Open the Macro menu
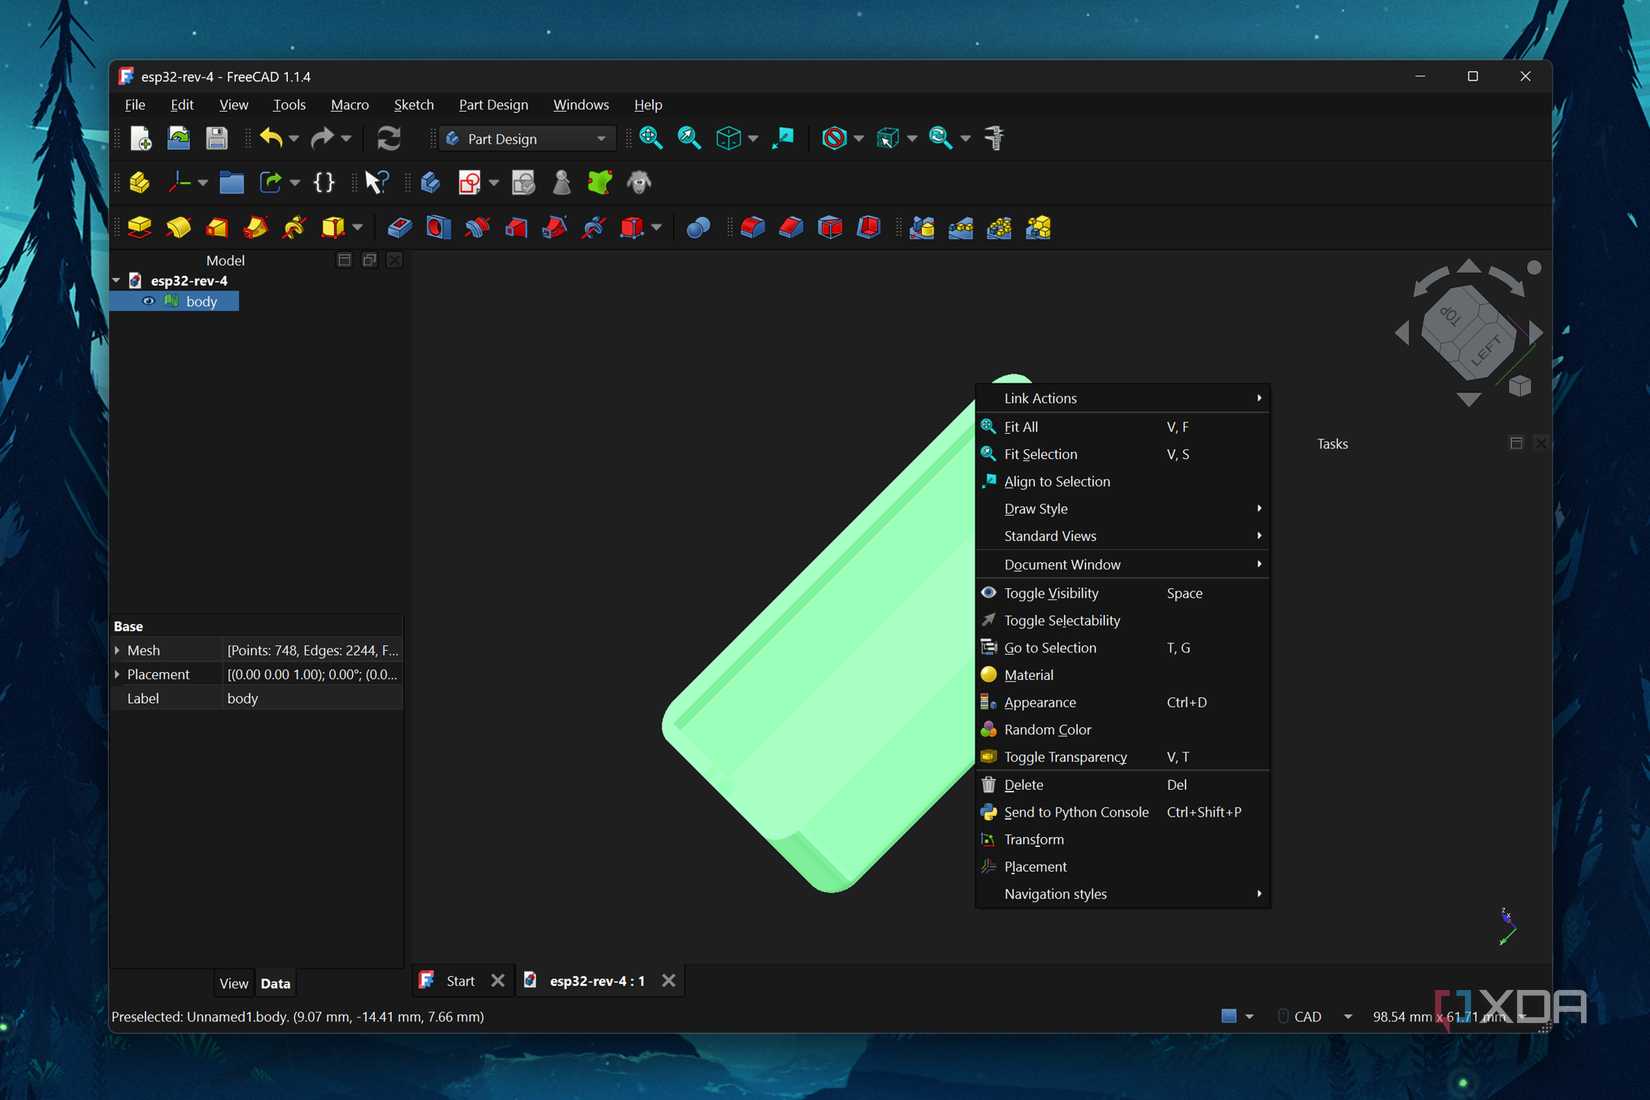The height and width of the screenshot is (1100, 1650). [x=350, y=104]
